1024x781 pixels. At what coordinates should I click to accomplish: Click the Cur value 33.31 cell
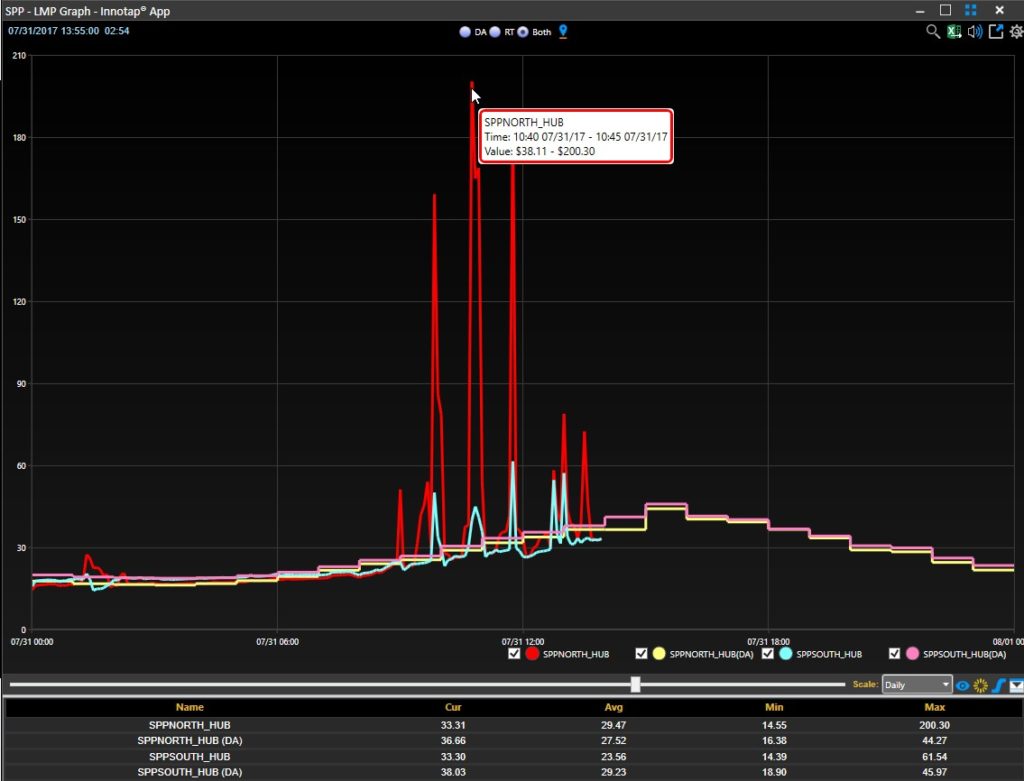click(x=453, y=725)
